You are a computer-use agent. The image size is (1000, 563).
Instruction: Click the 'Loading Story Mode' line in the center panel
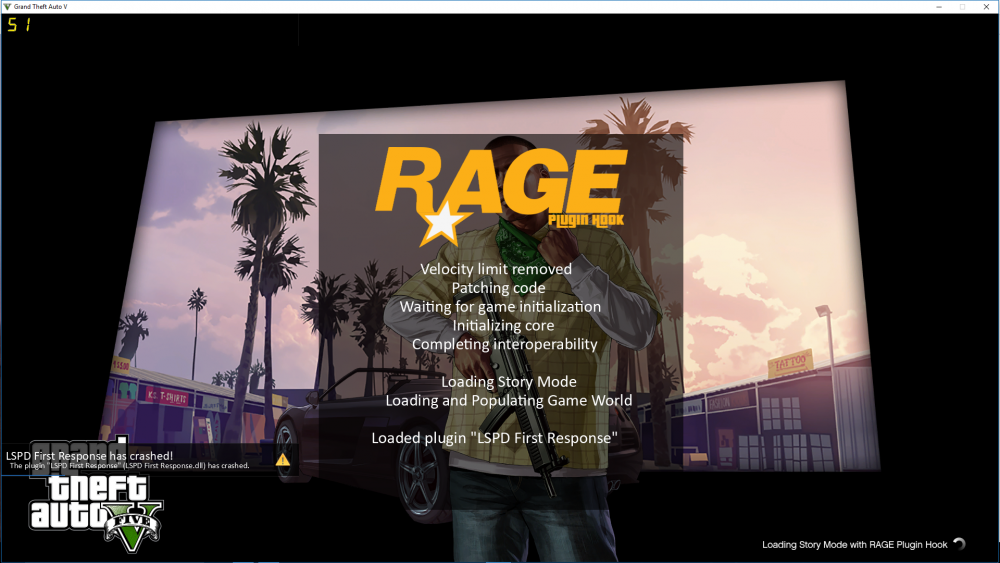tap(509, 381)
